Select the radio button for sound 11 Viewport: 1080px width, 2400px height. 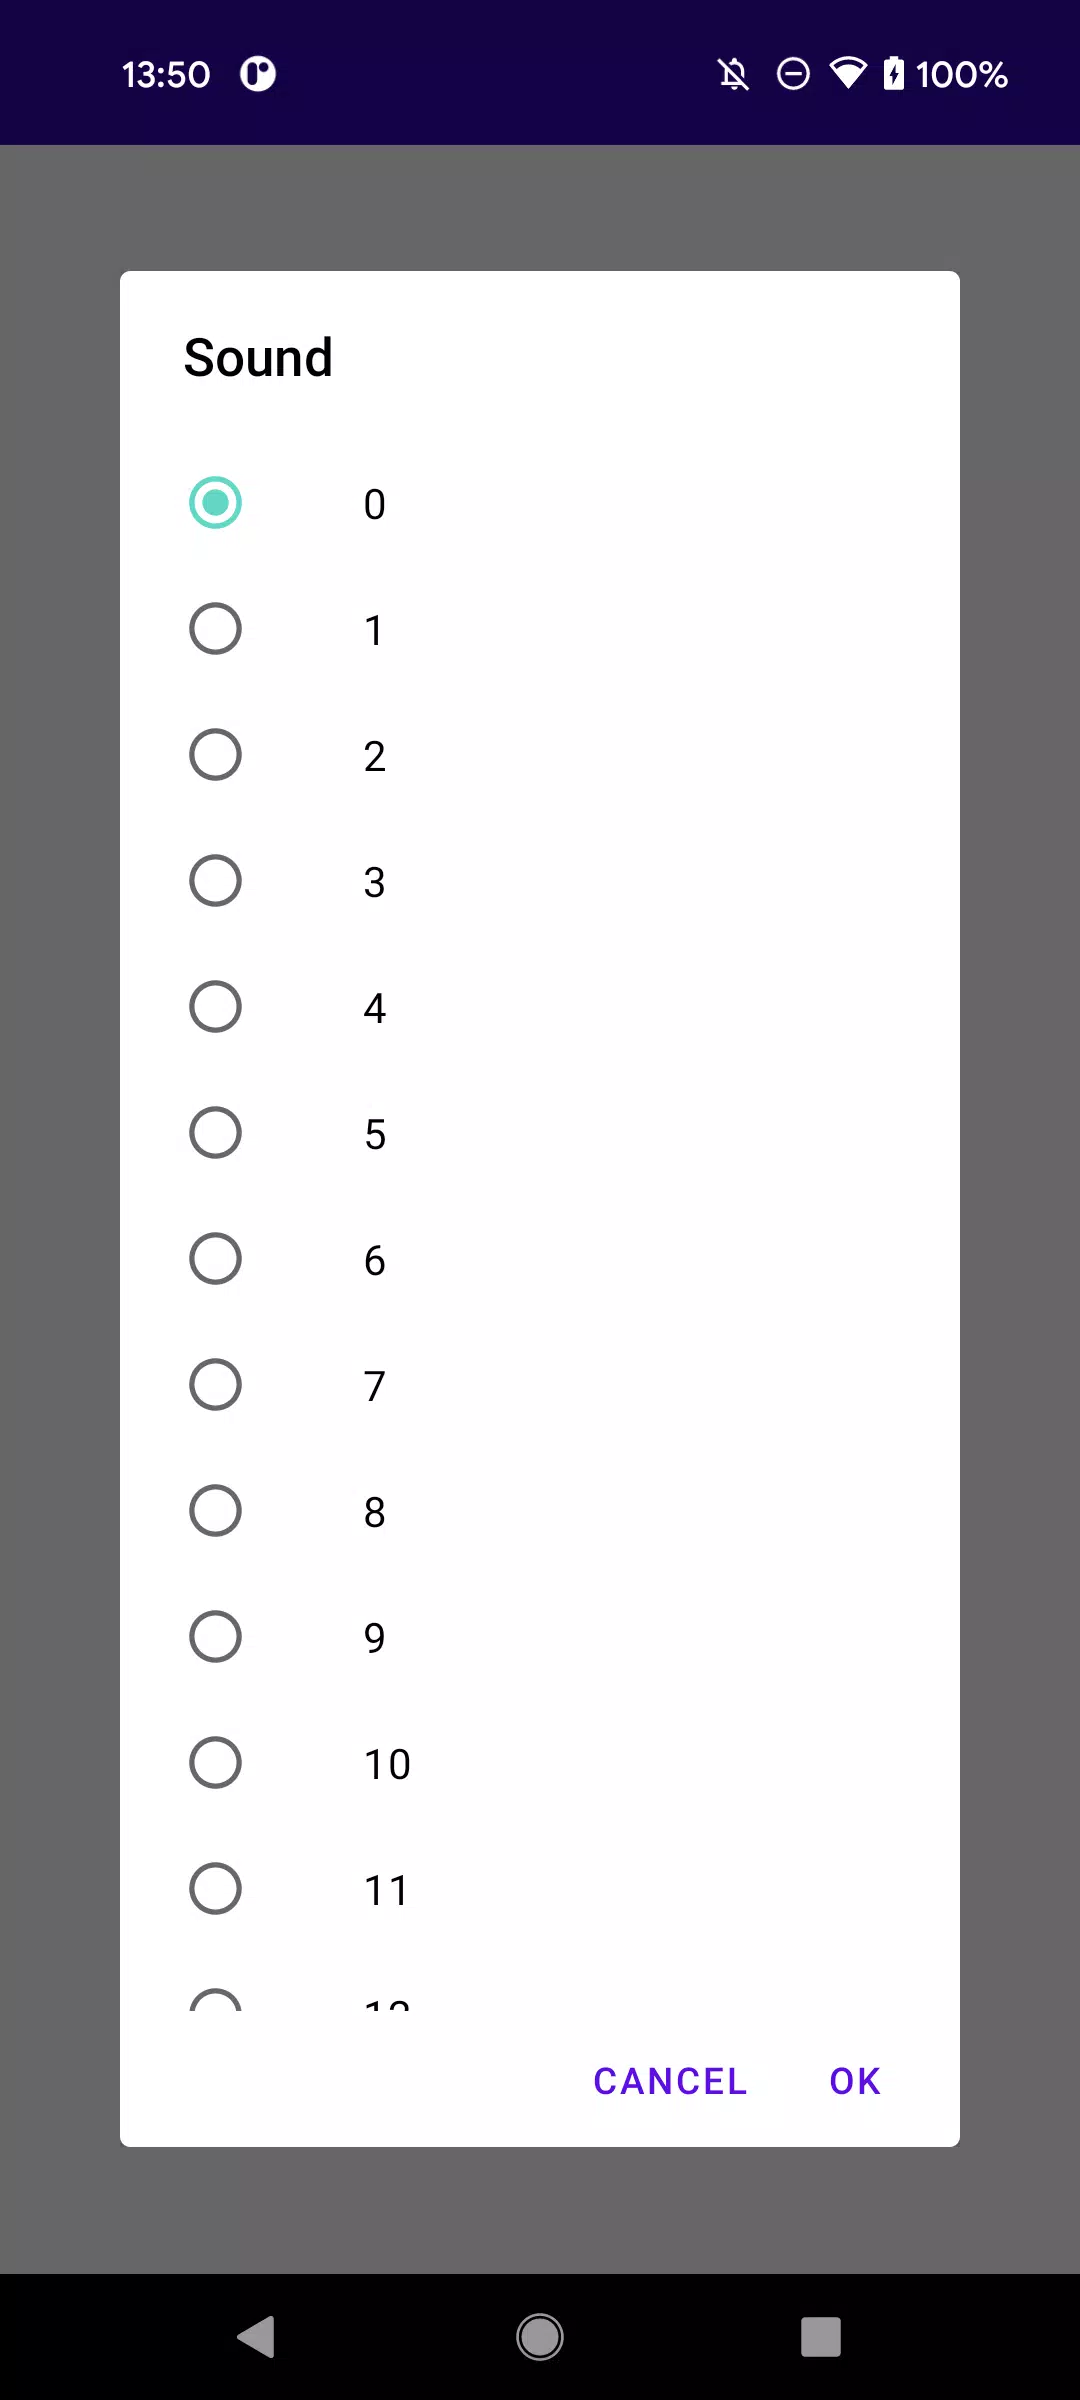click(x=215, y=1889)
